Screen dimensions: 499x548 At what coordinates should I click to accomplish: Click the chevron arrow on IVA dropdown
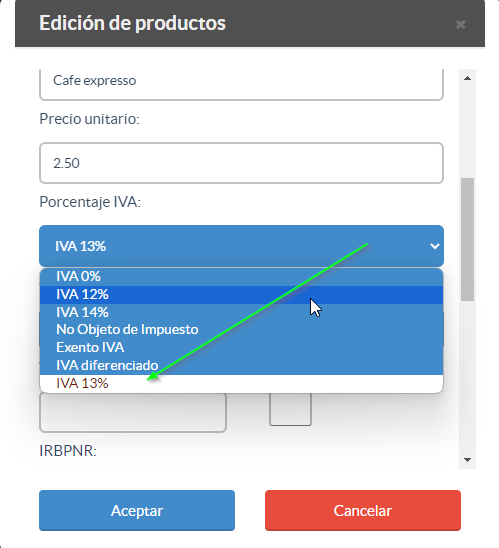[434, 246]
